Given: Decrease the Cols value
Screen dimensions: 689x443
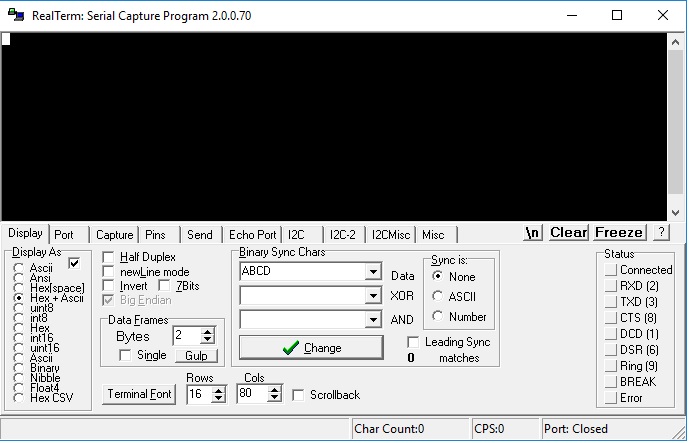Looking at the screenshot, I should tap(274, 398).
